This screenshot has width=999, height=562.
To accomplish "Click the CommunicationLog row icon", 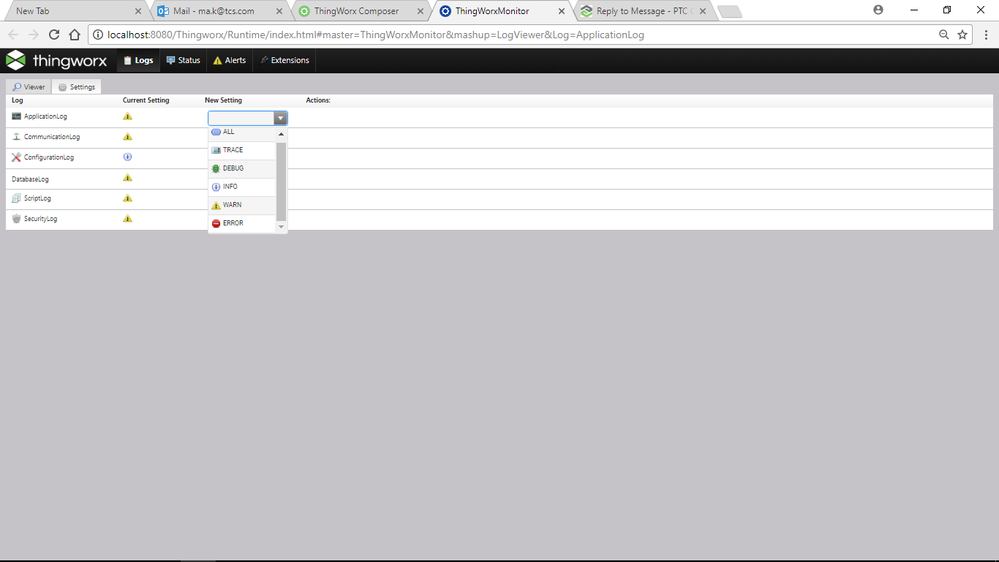I will (17, 136).
